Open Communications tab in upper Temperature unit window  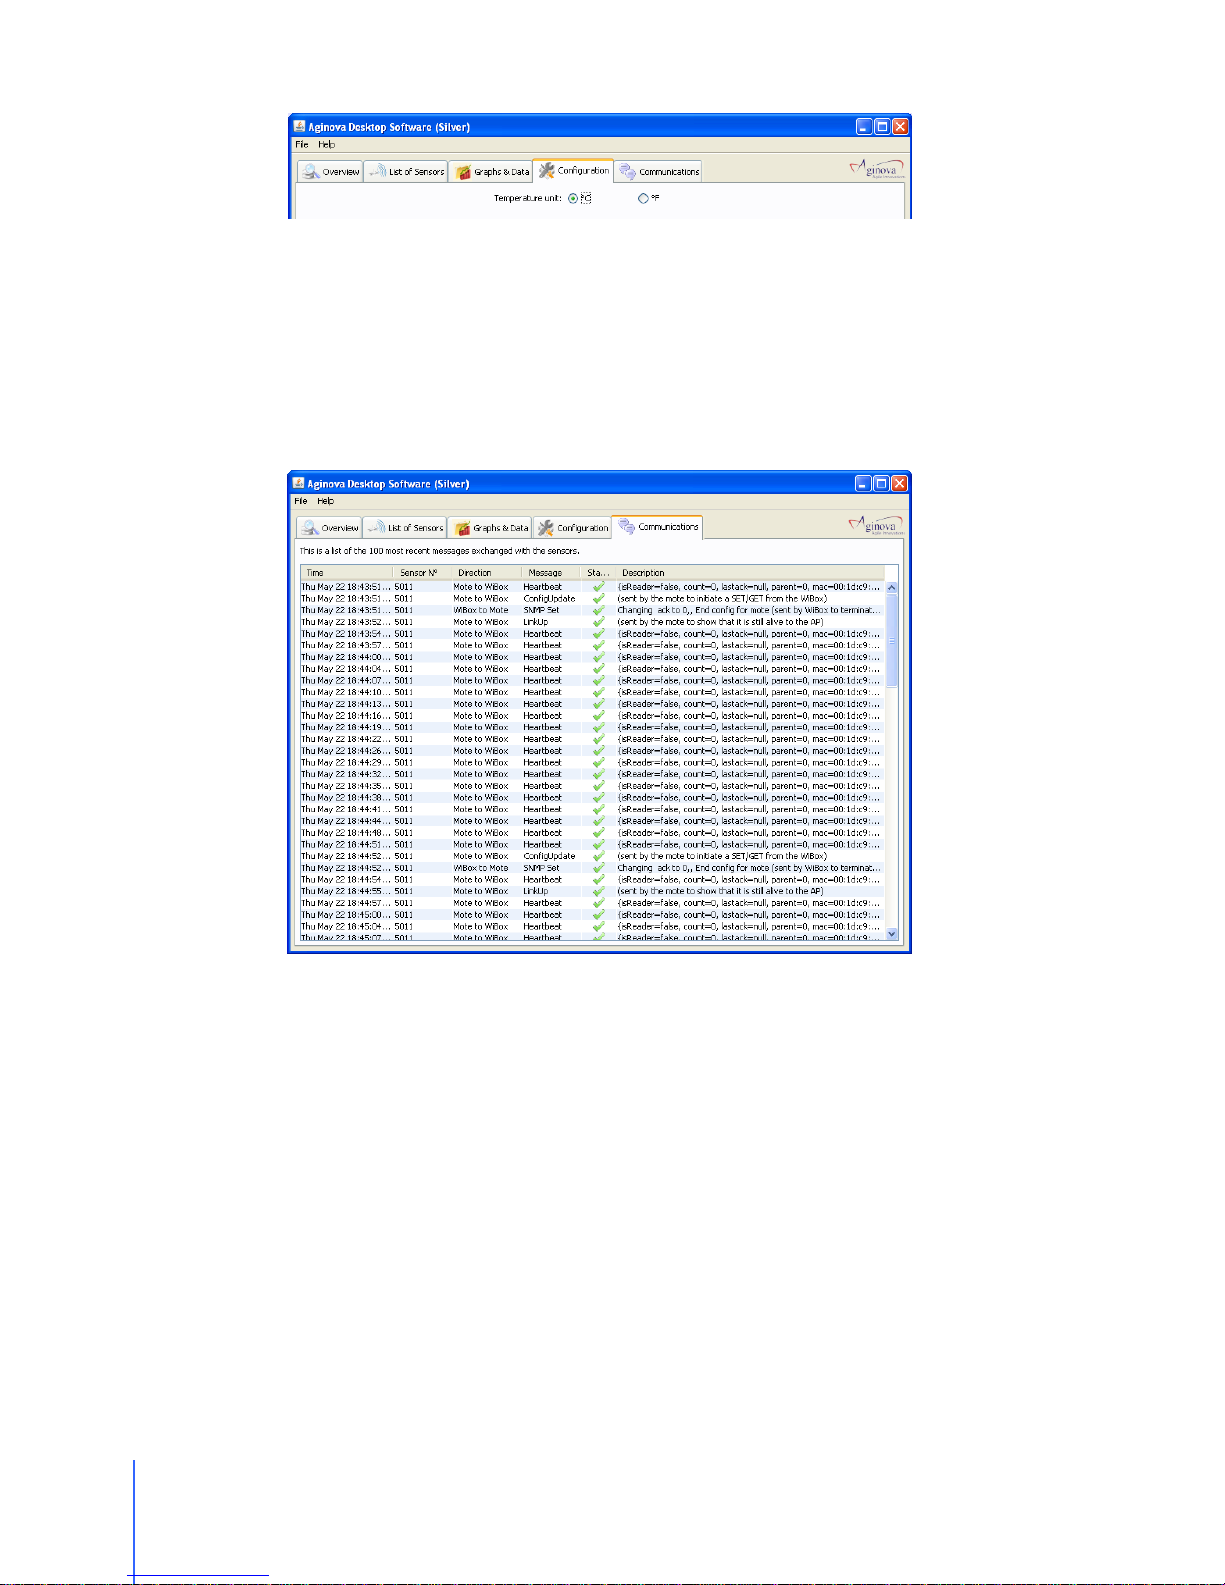[658, 172]
